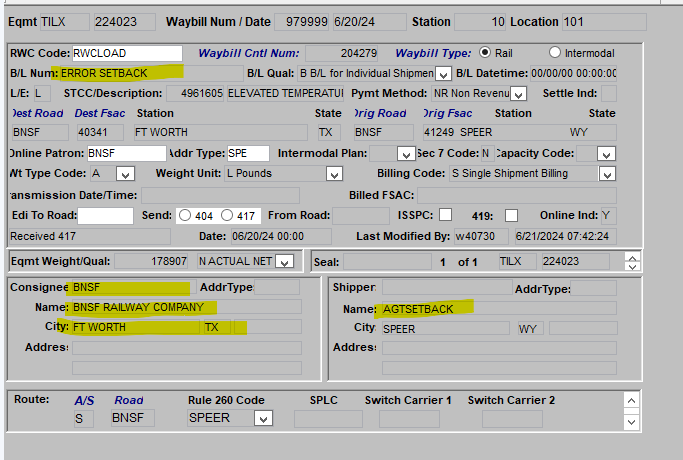Click the Addr Type field showing SPE
The image size is (683, 460).
248,153
